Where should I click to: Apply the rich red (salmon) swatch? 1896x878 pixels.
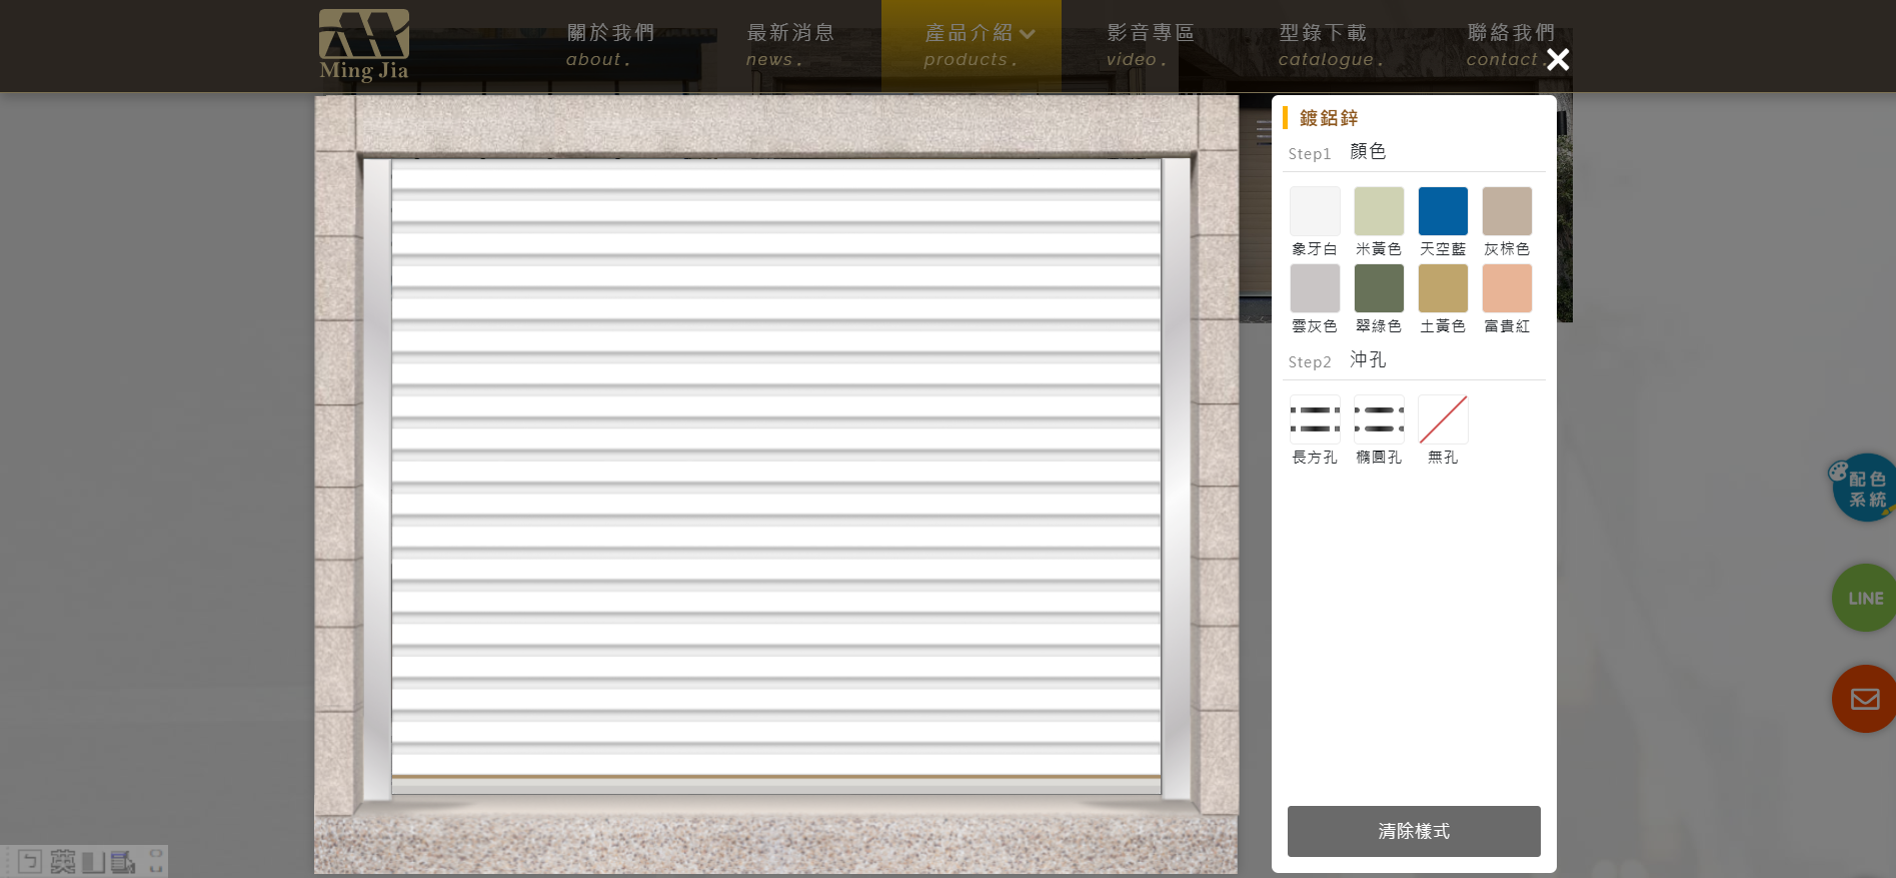[x=1506, y=289]
